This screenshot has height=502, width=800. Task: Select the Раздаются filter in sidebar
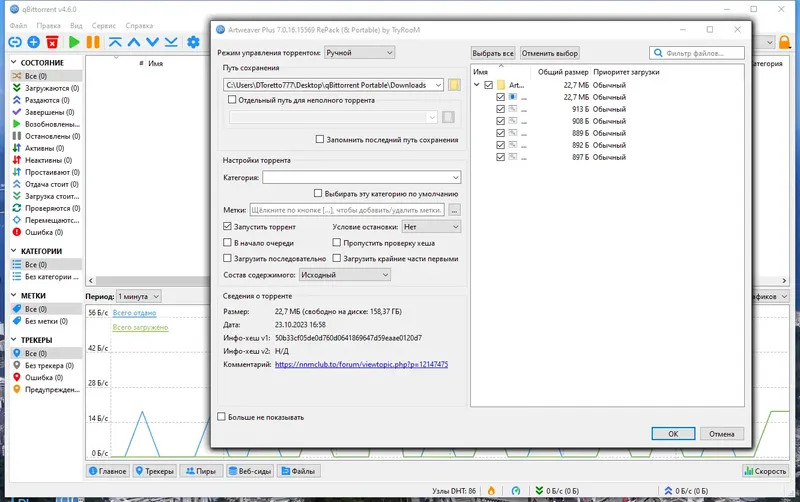coord(46,100)
